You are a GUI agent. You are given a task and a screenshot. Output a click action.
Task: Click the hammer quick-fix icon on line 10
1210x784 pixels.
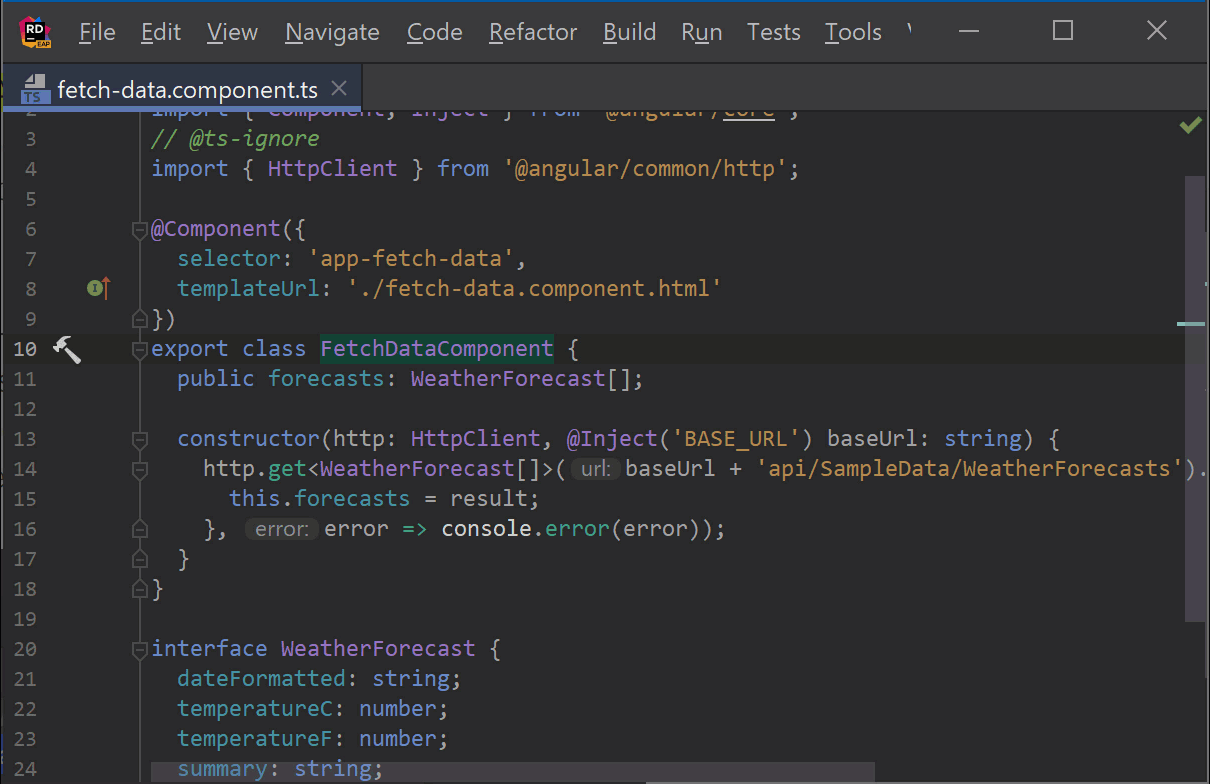(x=66, y=349)
